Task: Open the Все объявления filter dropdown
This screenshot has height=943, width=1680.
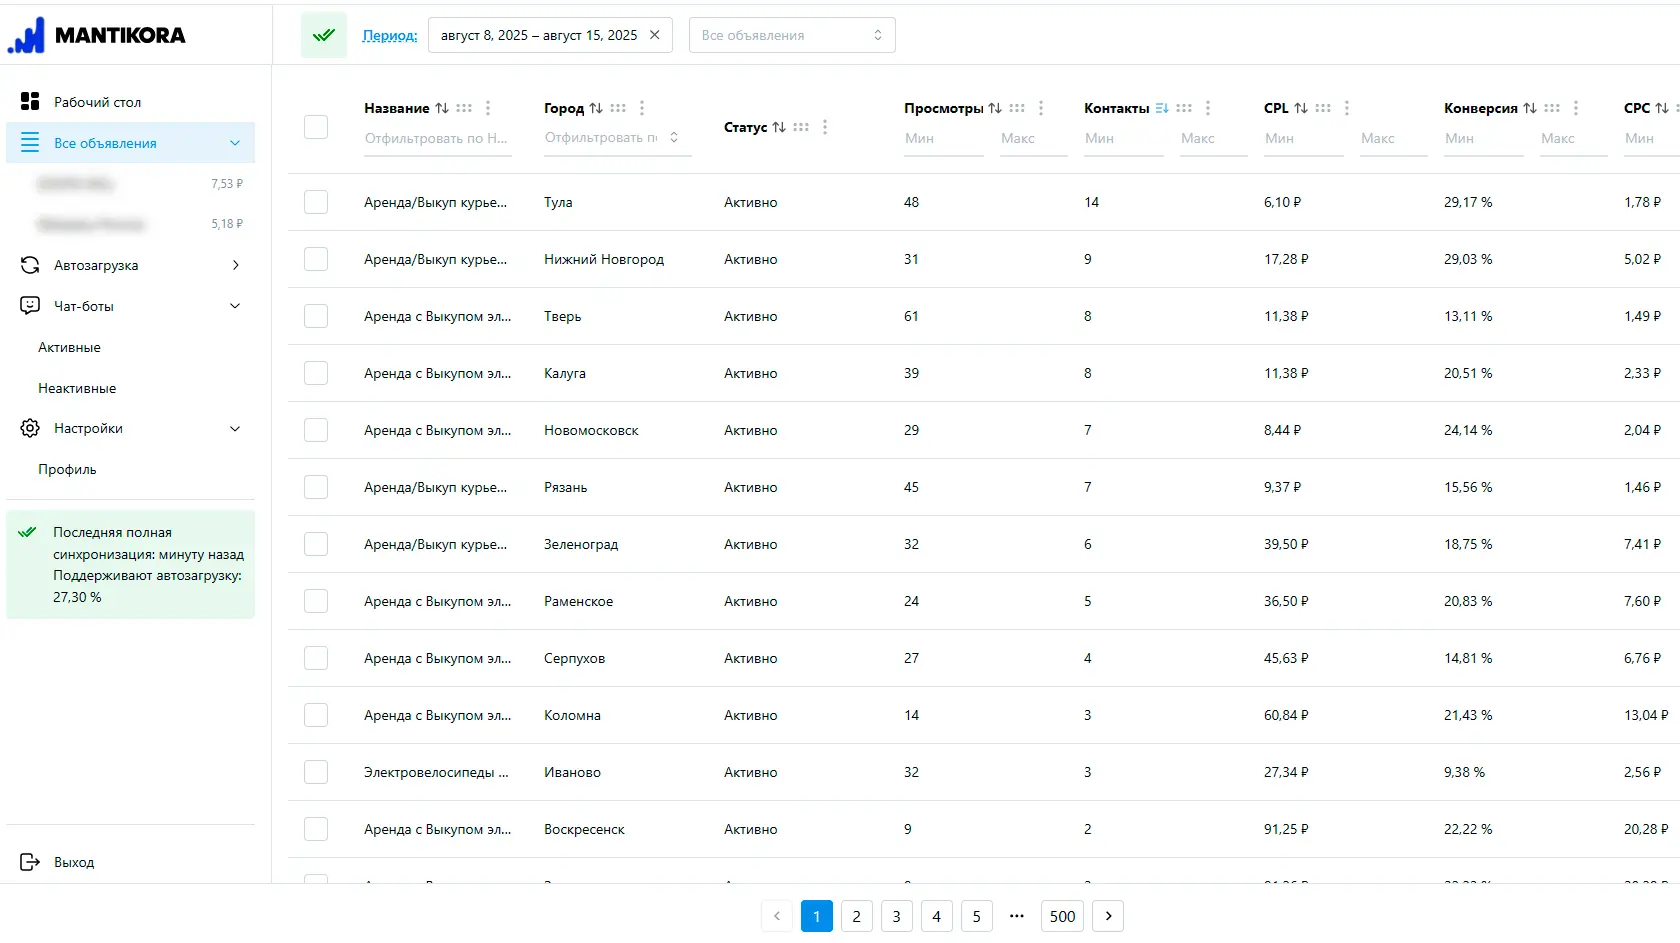Action: tap(792, 35)
